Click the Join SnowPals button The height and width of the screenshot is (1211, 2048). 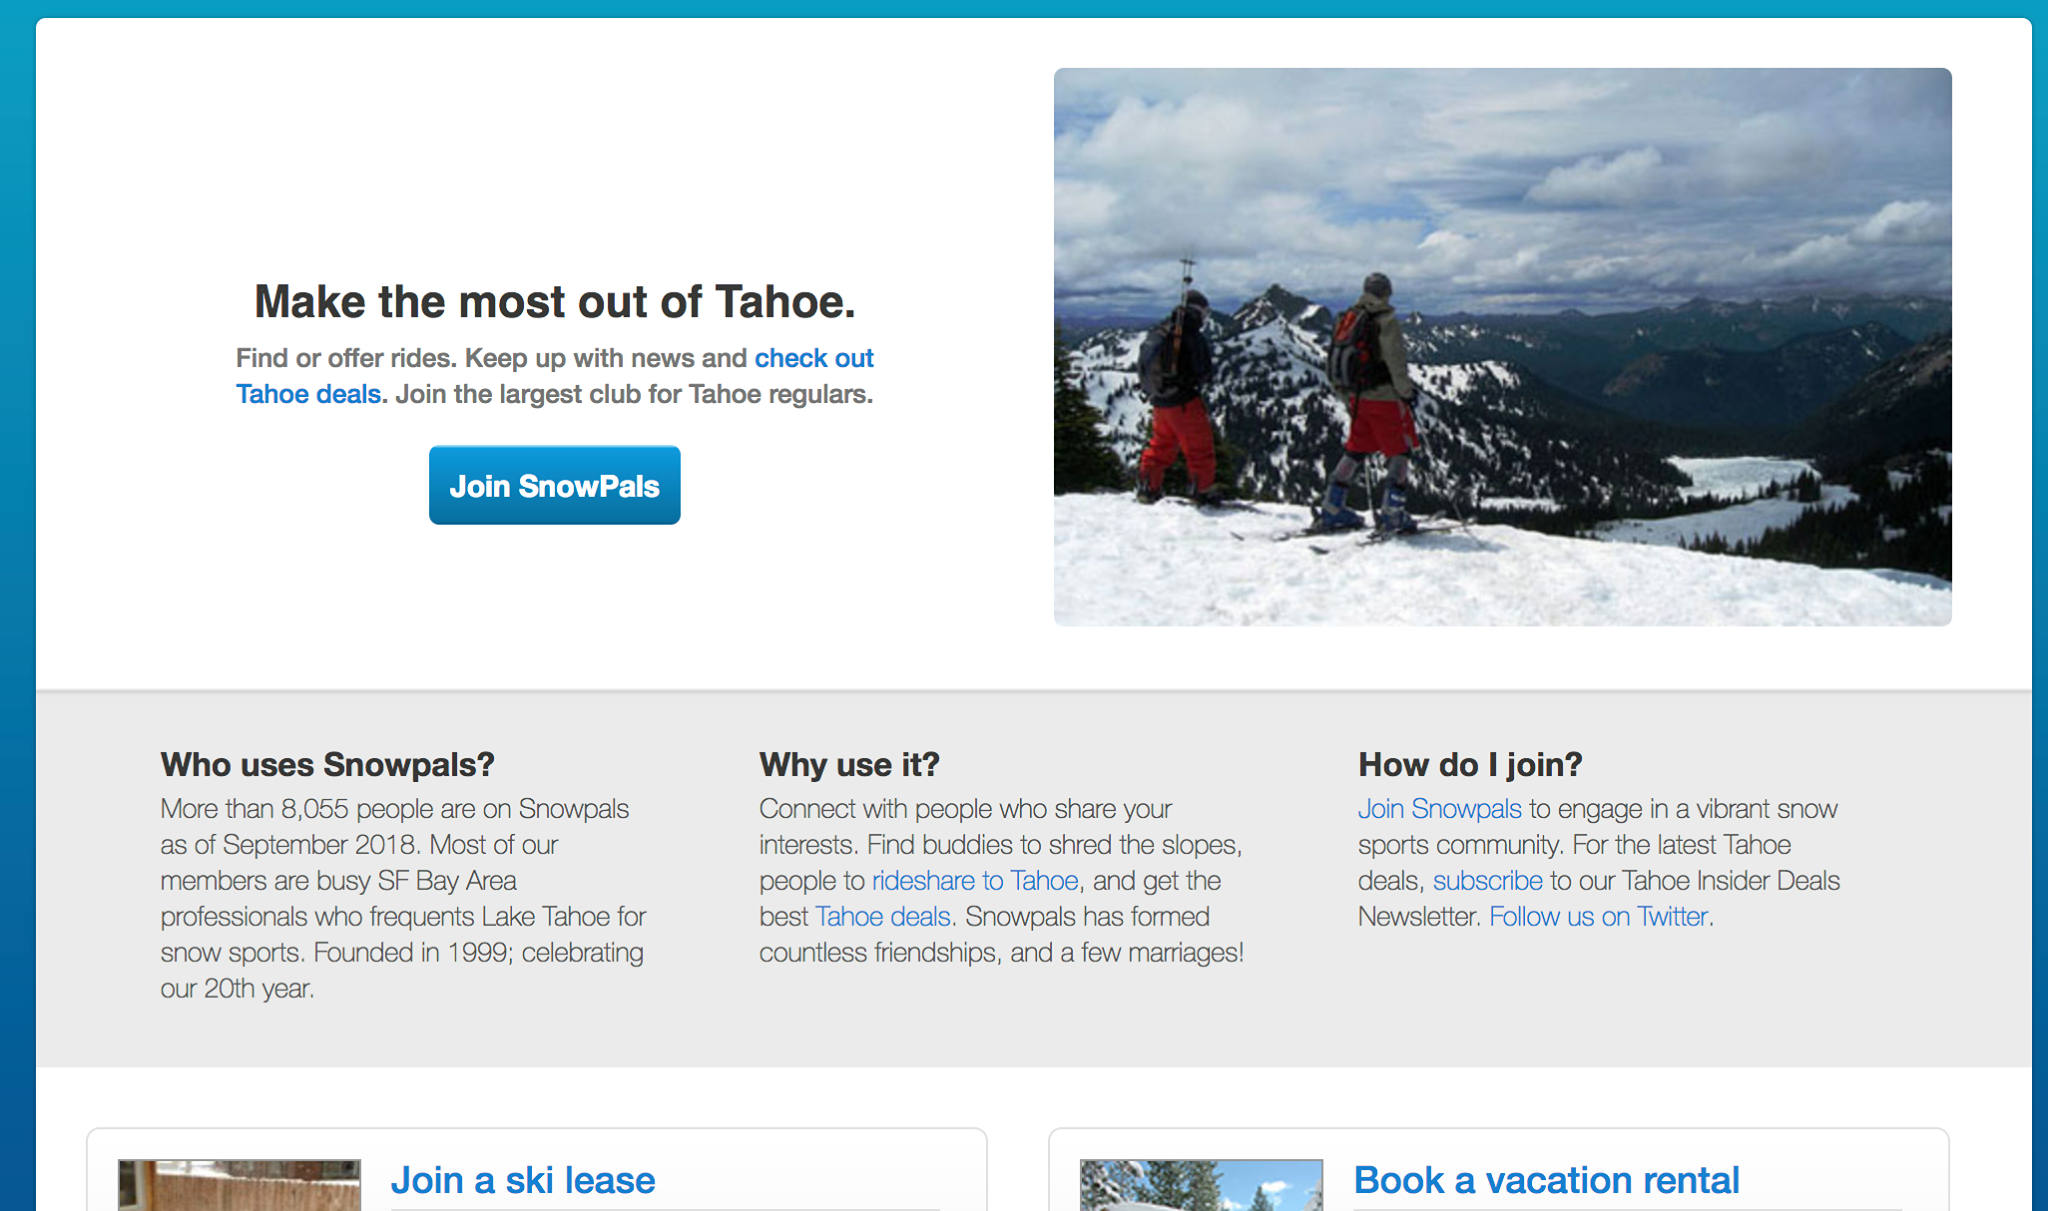point(554,485)
